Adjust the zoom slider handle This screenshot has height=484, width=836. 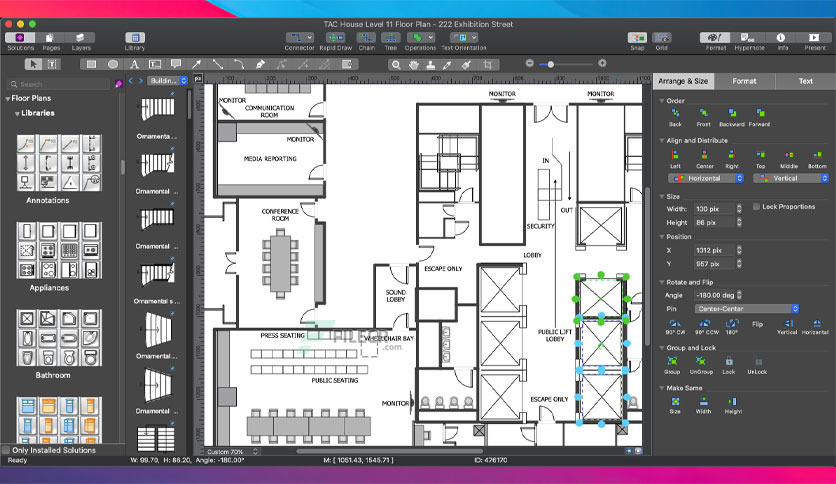551,64
